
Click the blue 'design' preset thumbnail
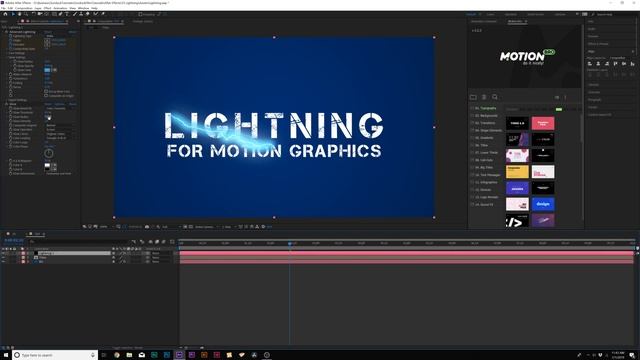[x=543, y=204]
